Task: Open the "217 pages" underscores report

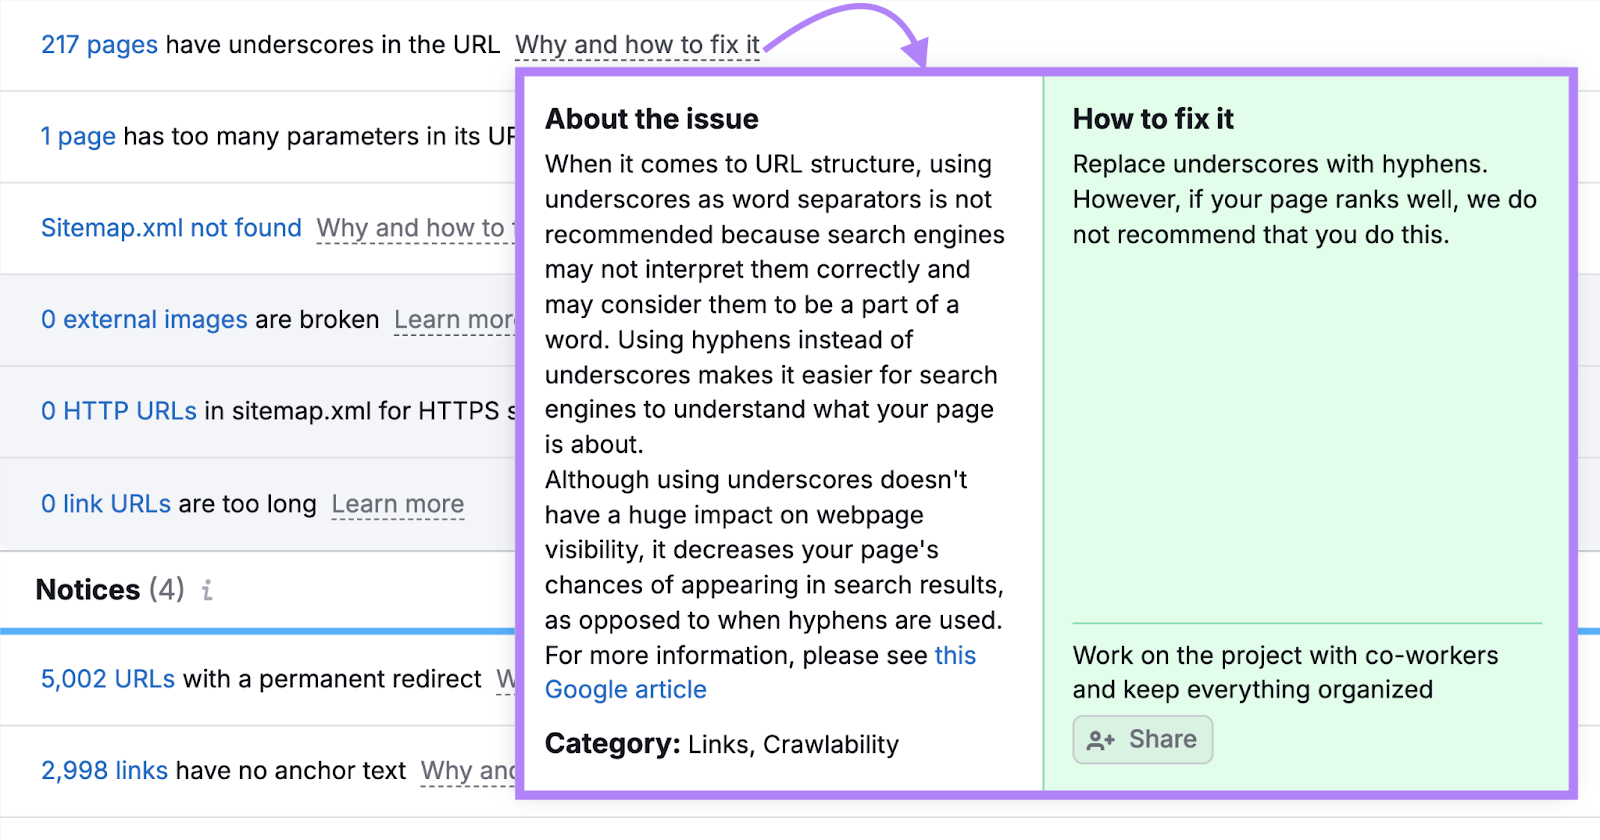Action: click(x=97, y=44)
